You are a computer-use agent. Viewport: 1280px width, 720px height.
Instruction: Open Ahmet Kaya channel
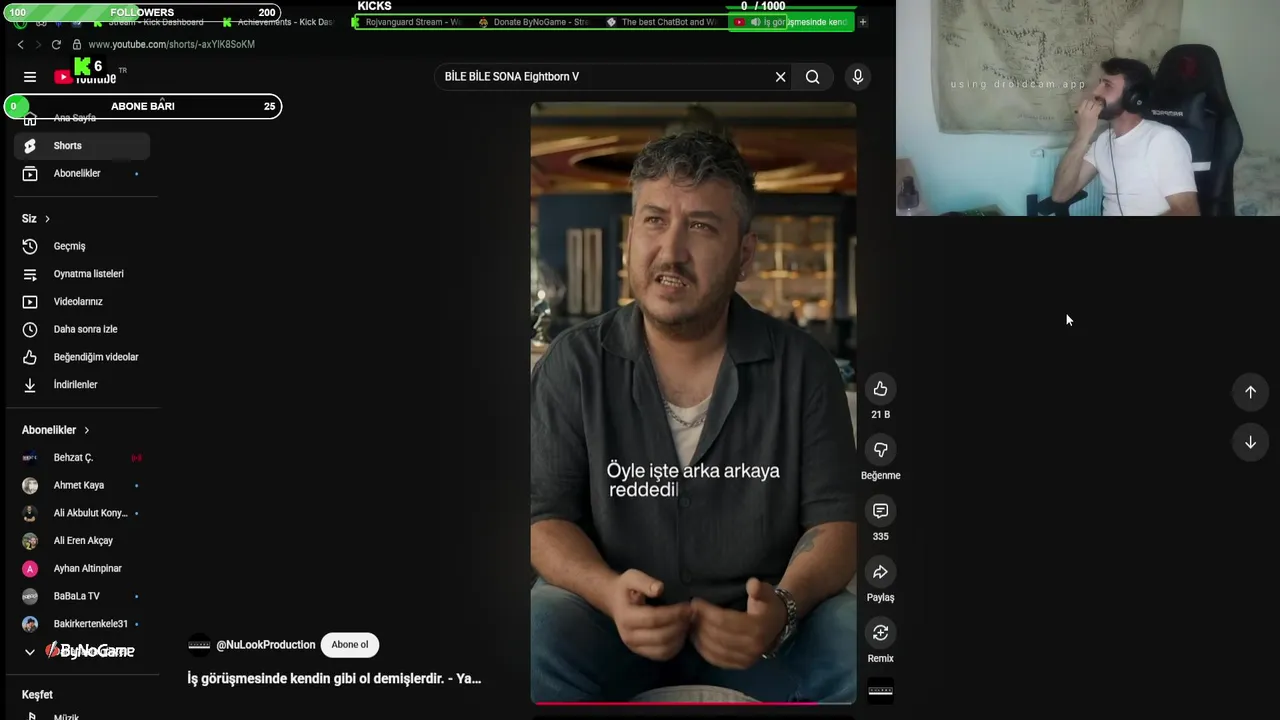pos(82,485)
